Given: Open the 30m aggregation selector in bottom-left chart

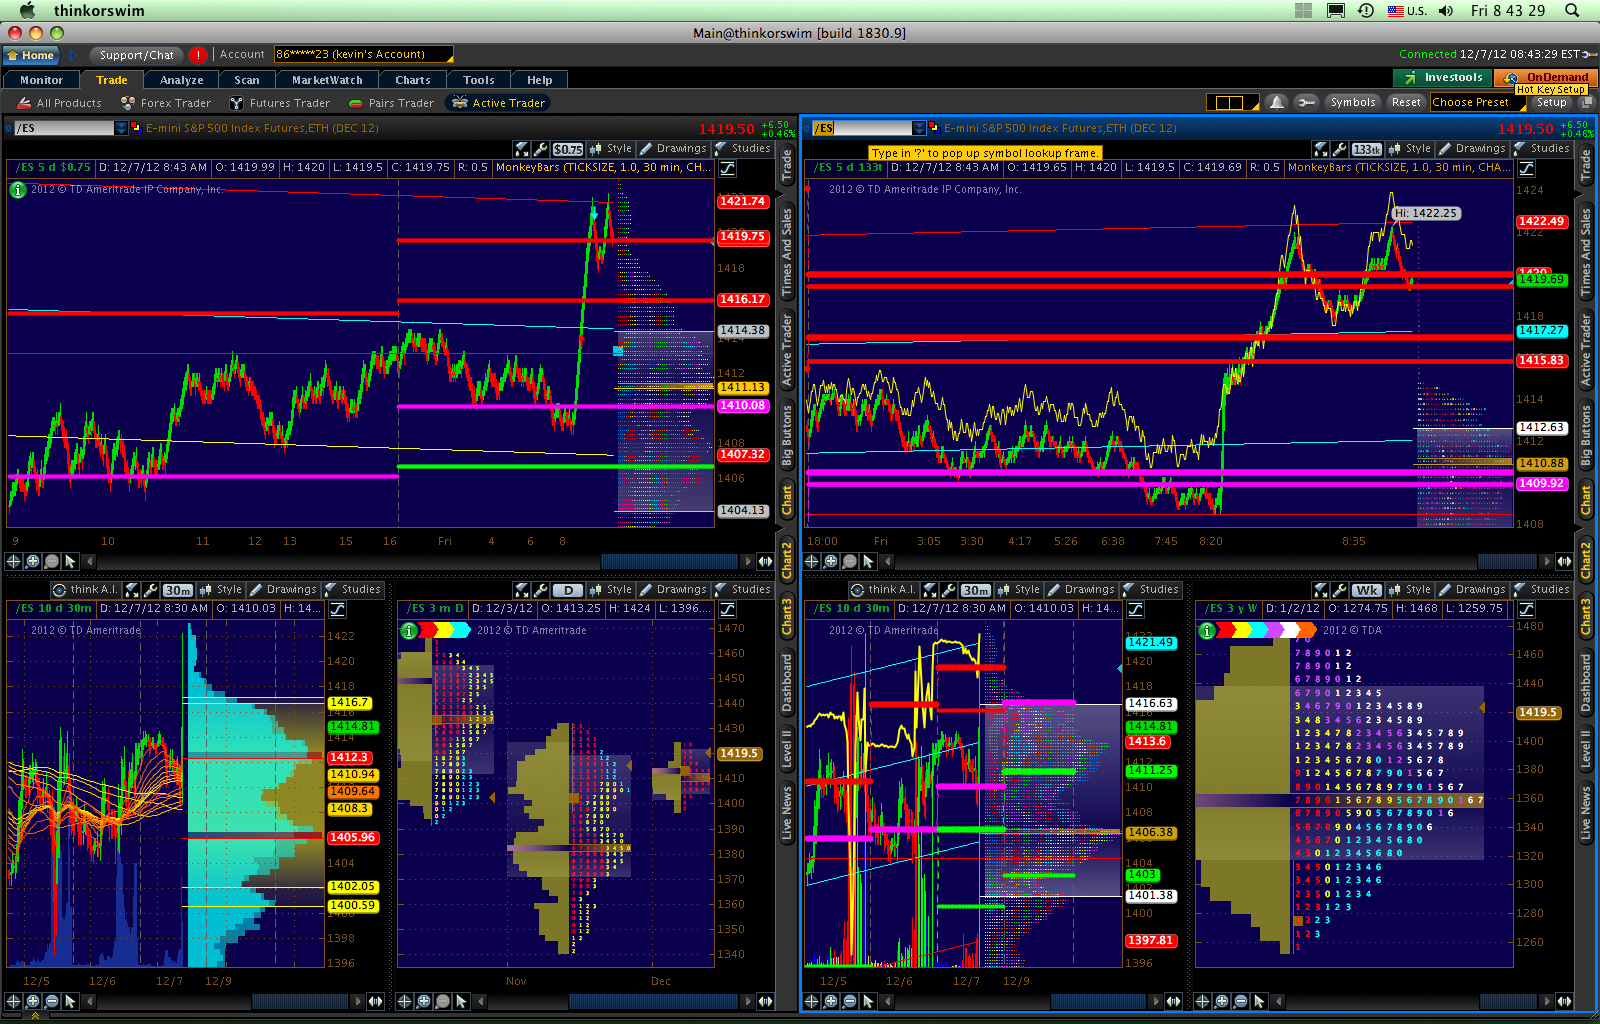Looking at the screenshot, I should tap(178, 590).
